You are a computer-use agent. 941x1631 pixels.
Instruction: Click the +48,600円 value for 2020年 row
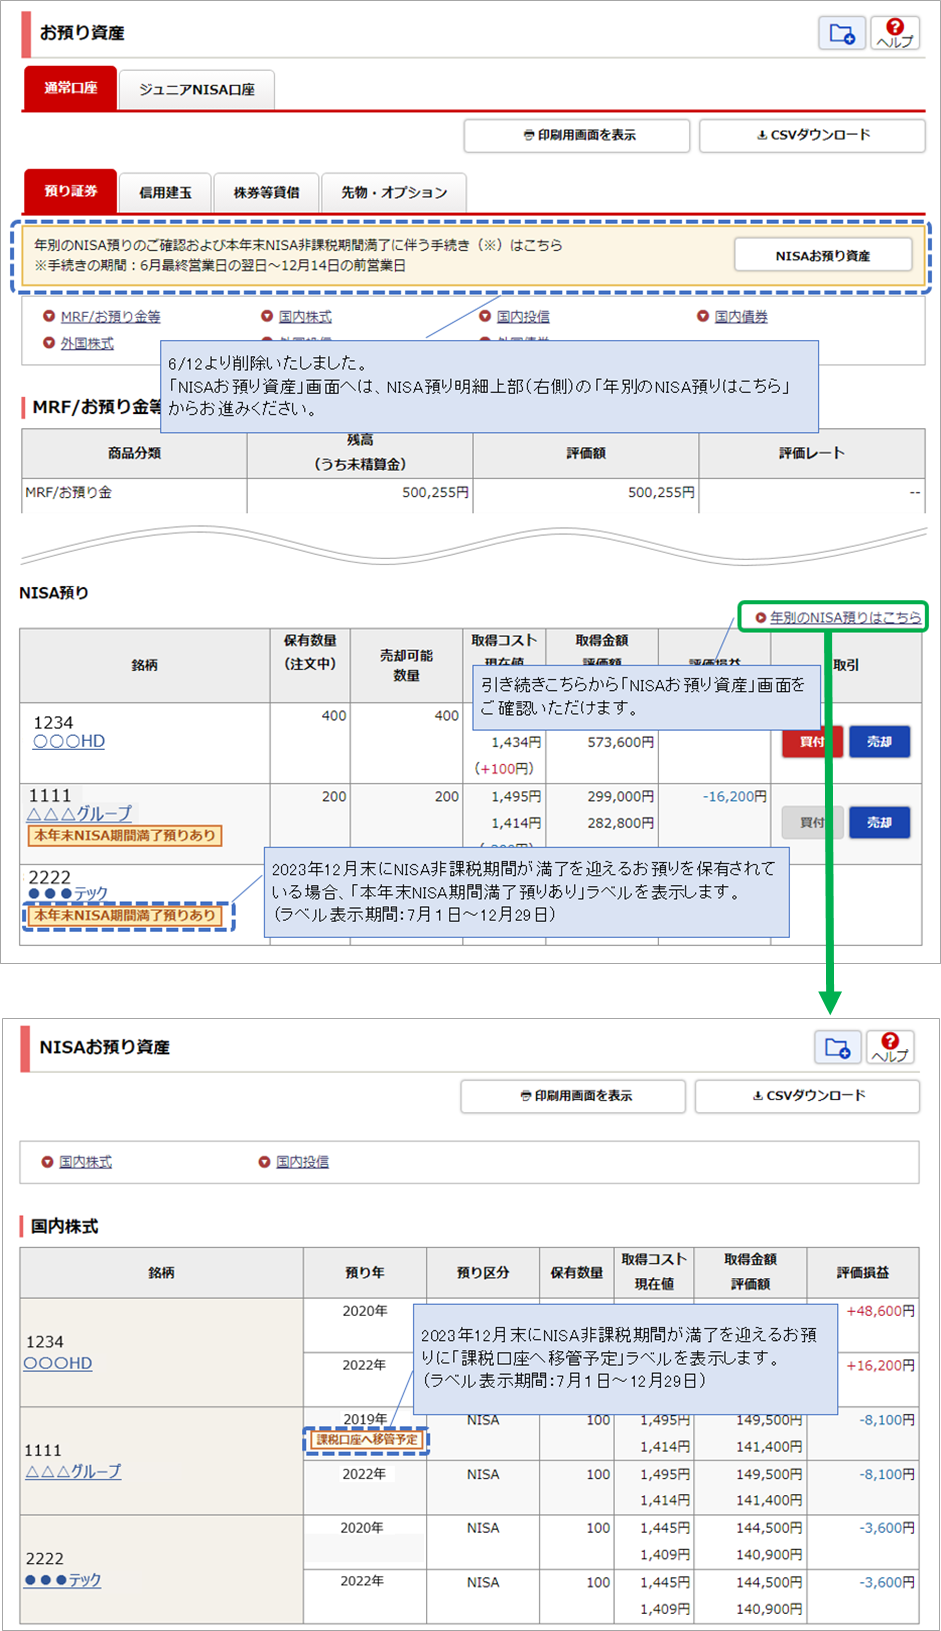(880, 1311)
